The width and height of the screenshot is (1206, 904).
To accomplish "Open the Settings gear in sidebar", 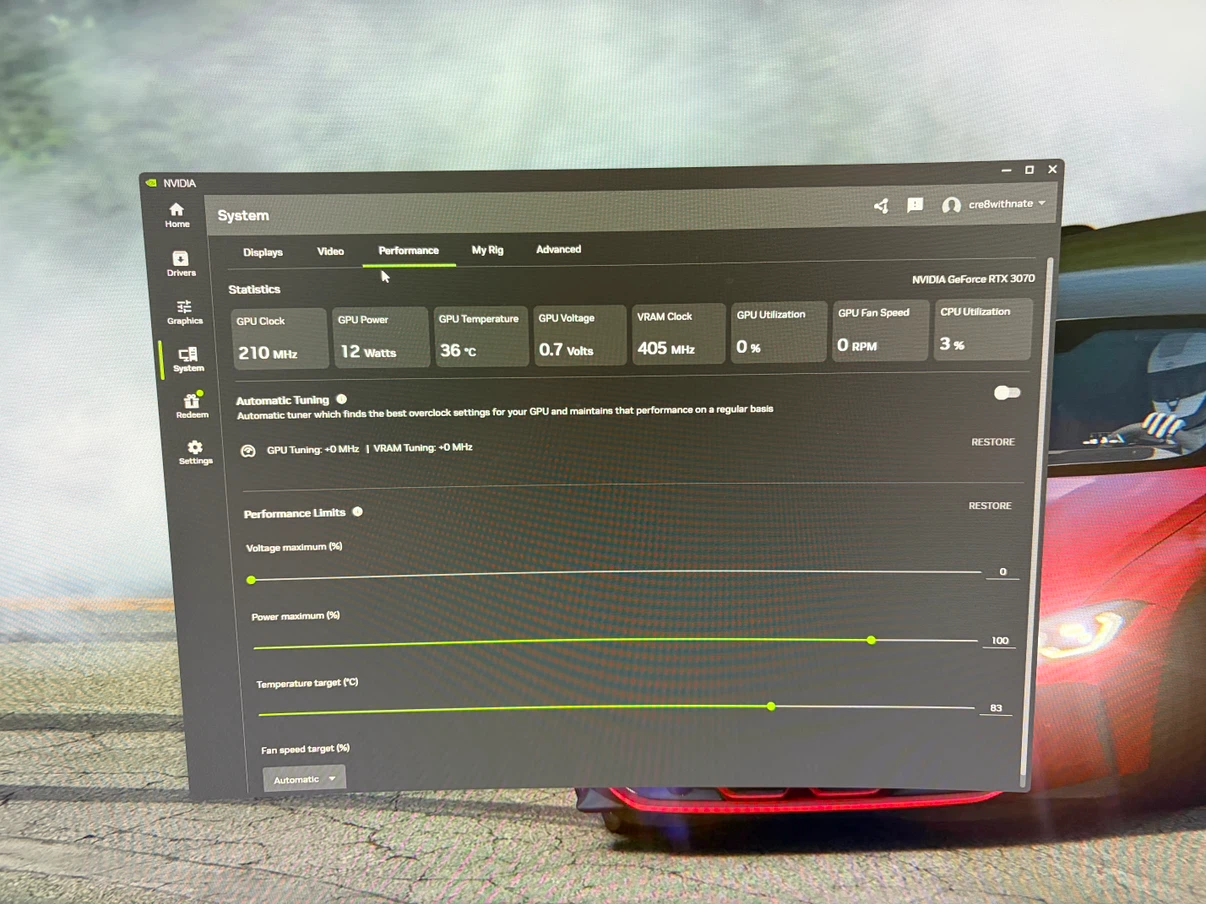I will 195,452.
